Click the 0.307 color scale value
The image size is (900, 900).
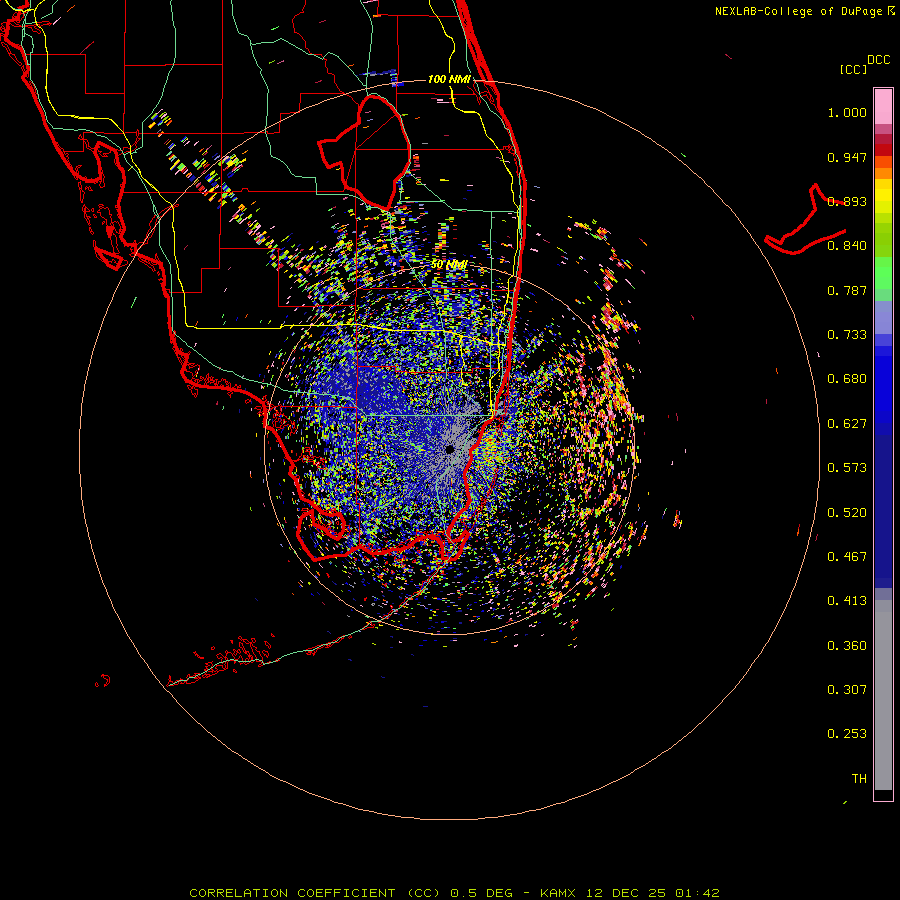click(847, 690)
